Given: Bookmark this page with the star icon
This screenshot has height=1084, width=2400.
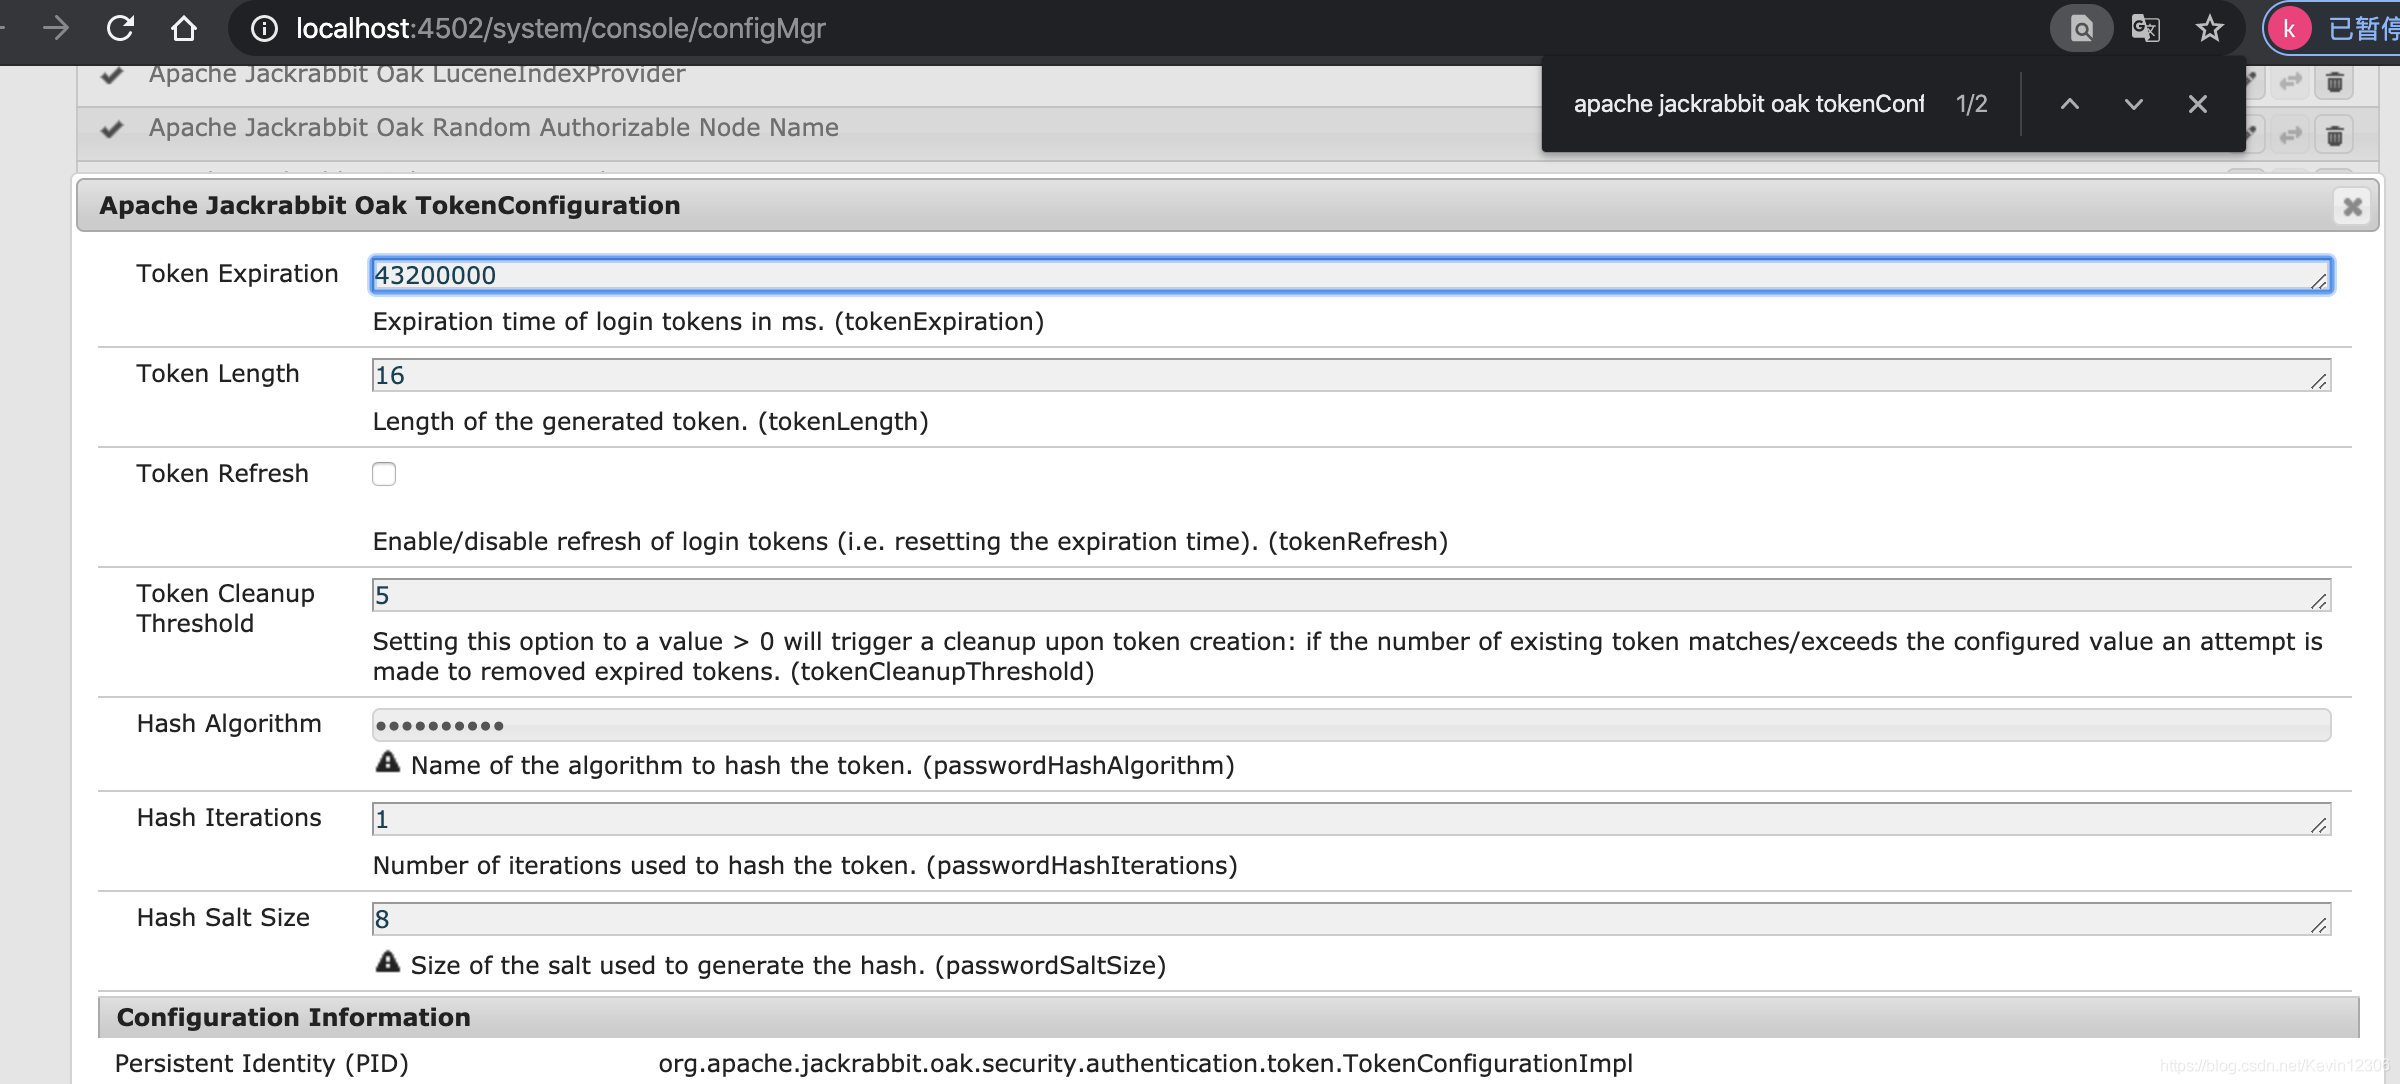Looking at the screenshot, I should click(x=2209, y=28).
